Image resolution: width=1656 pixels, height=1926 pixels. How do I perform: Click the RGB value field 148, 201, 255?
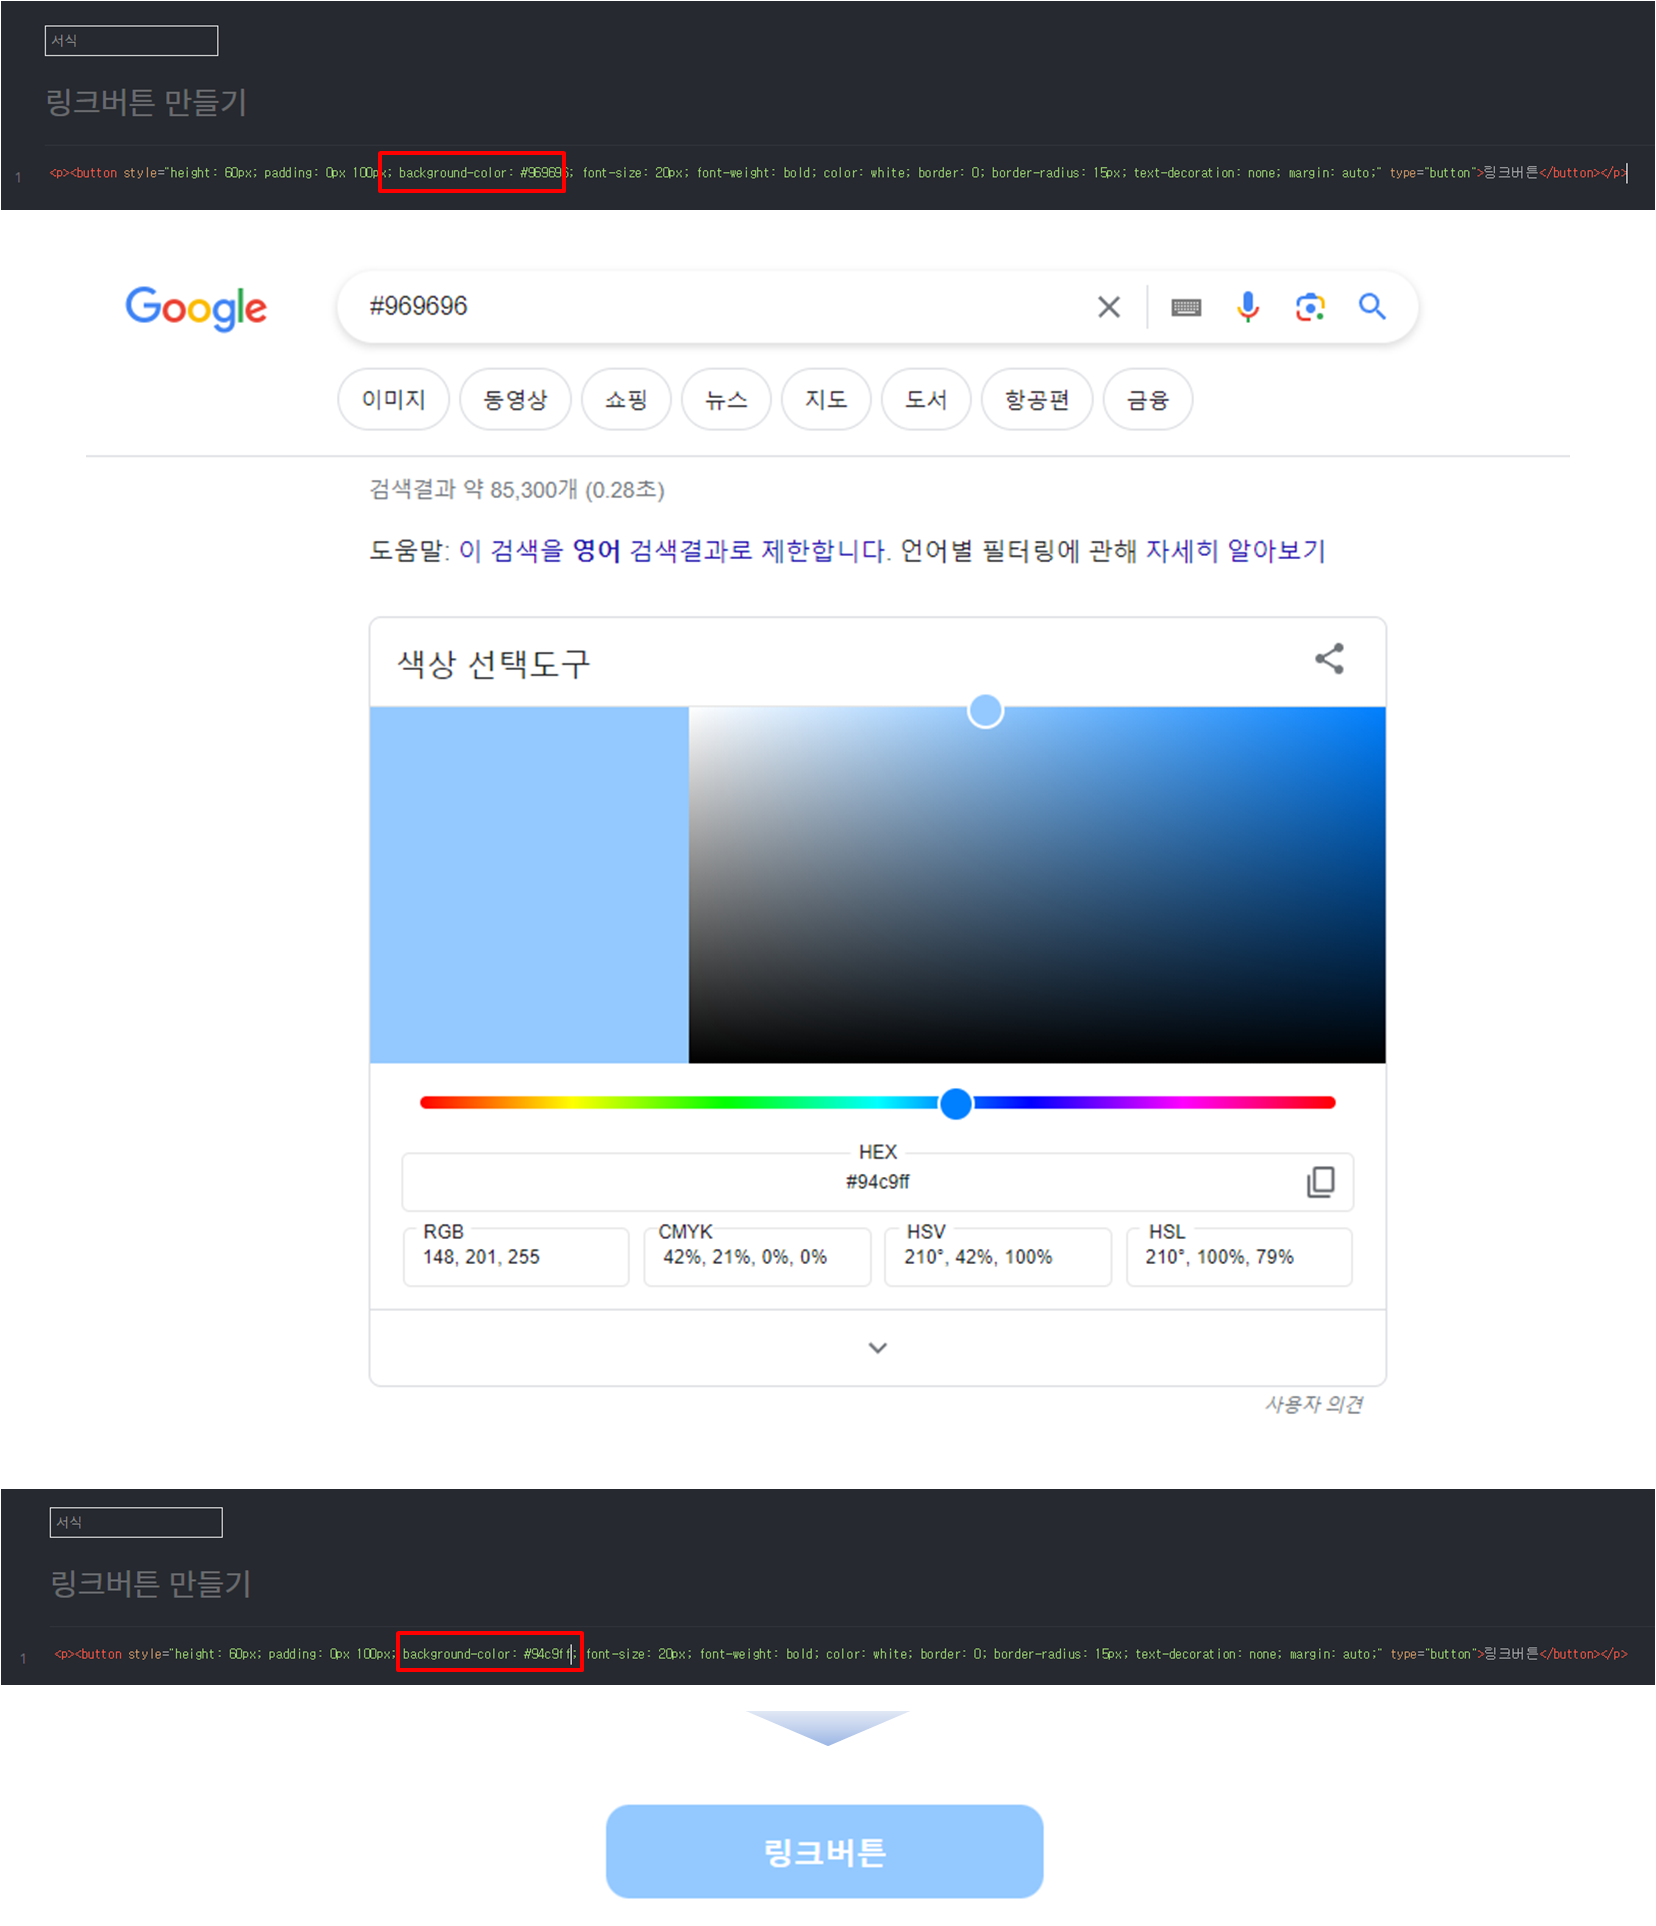[516, 1257]
